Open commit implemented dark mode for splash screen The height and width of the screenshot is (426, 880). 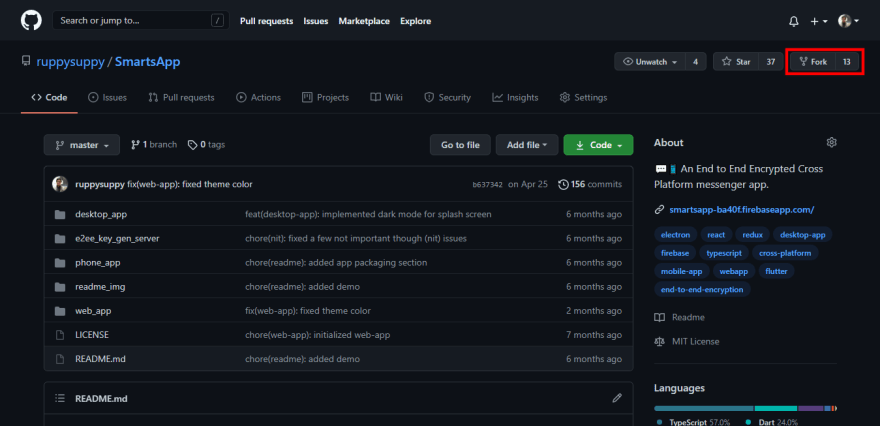pos(368,214)
